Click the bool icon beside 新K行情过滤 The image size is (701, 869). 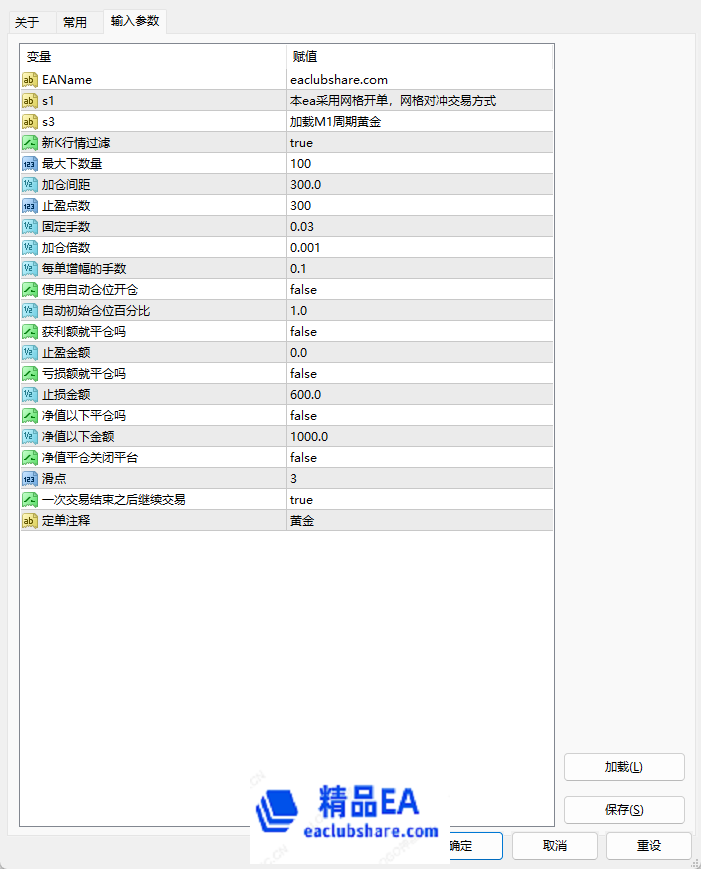coord(29,143)
